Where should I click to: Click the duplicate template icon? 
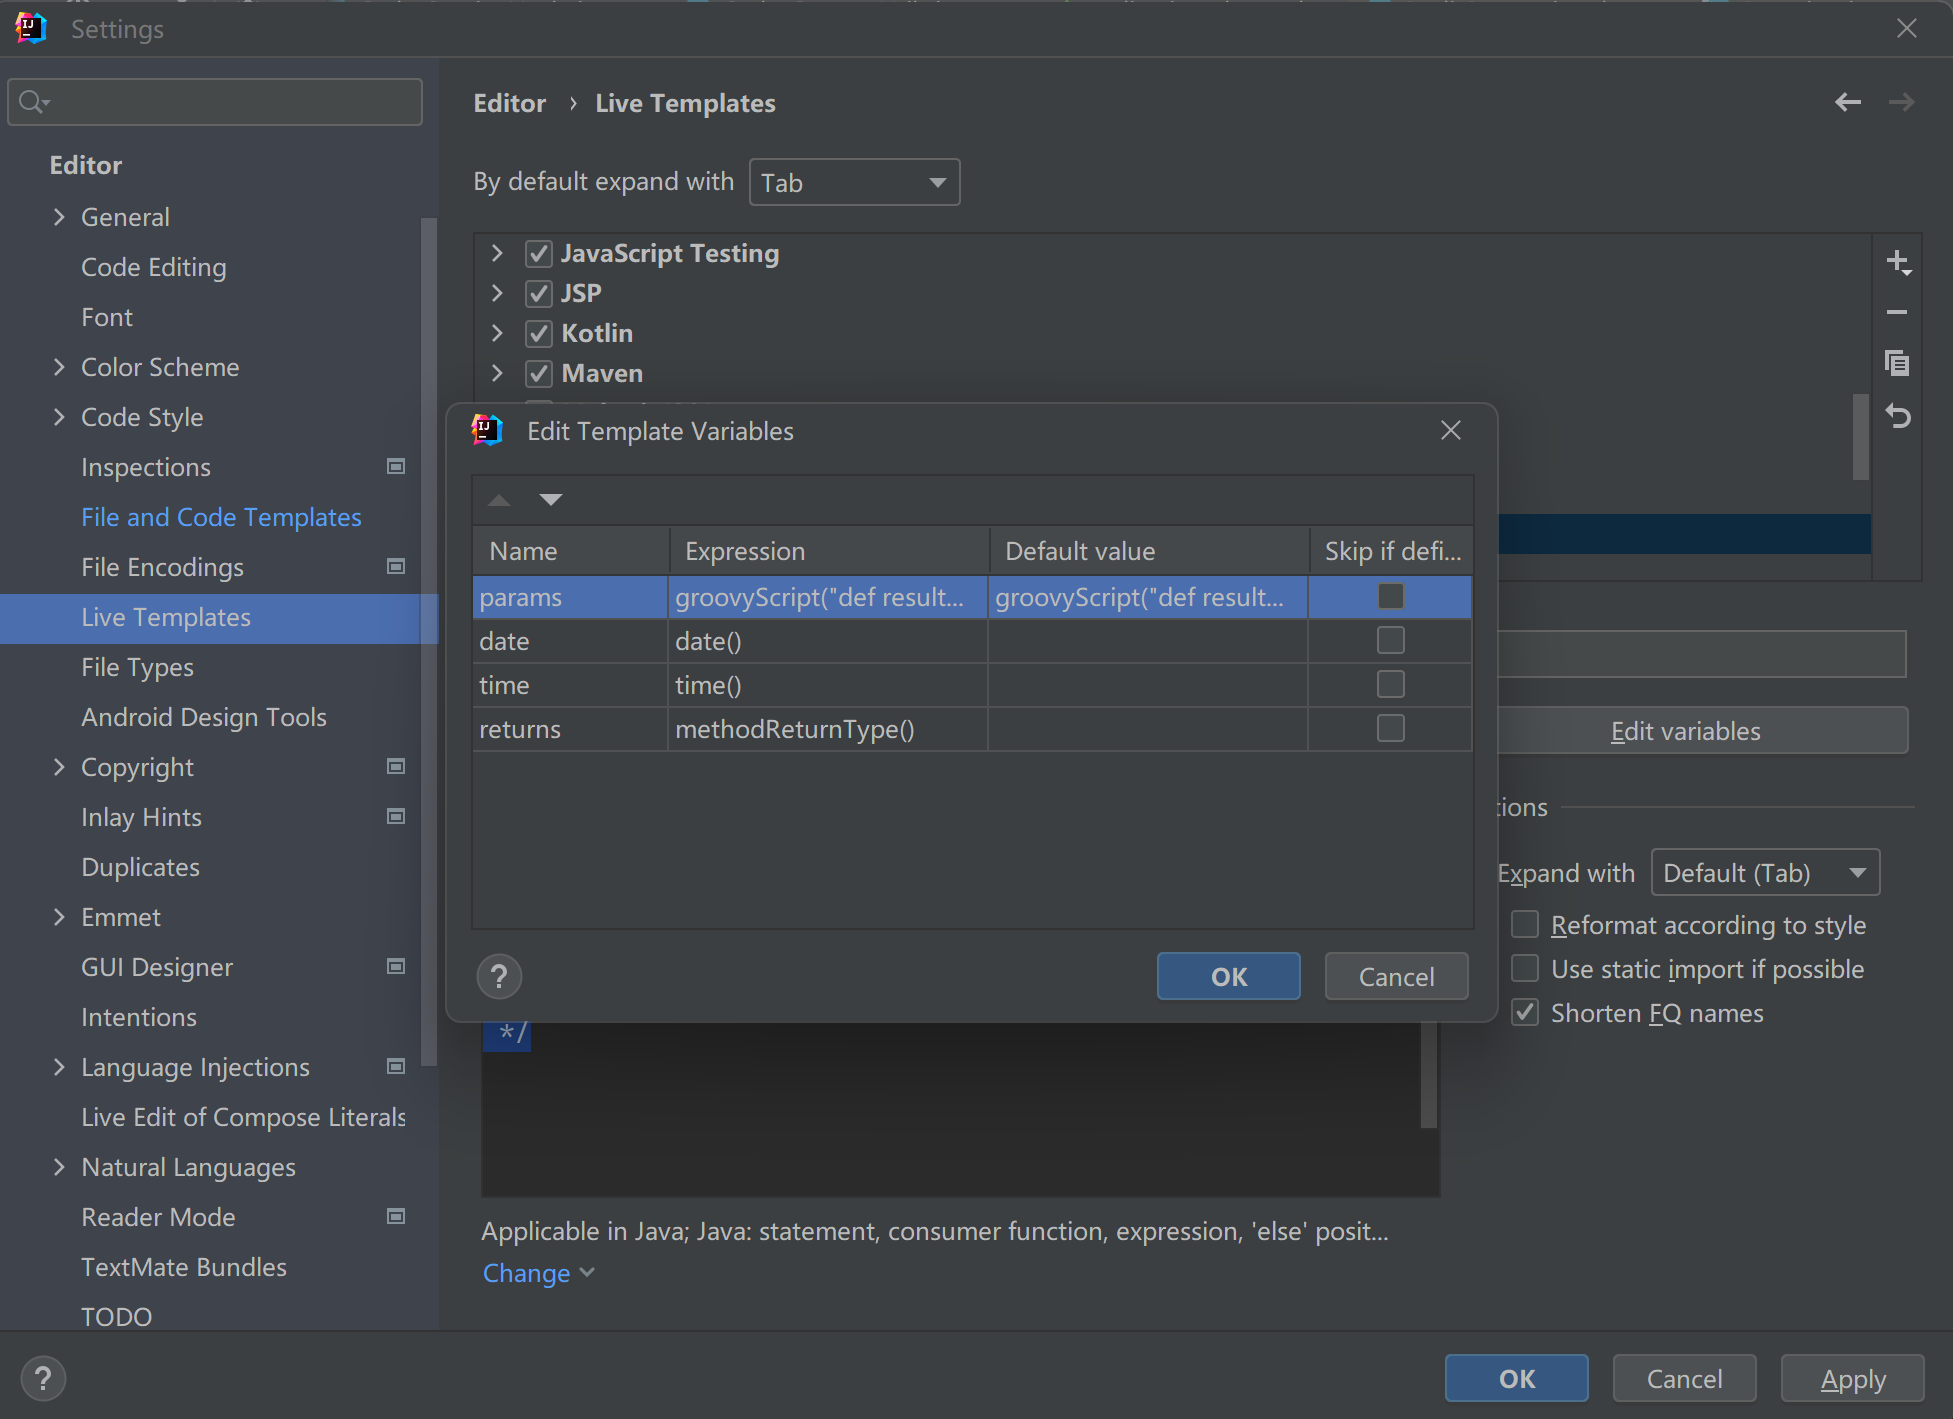tap(1897, 363)
